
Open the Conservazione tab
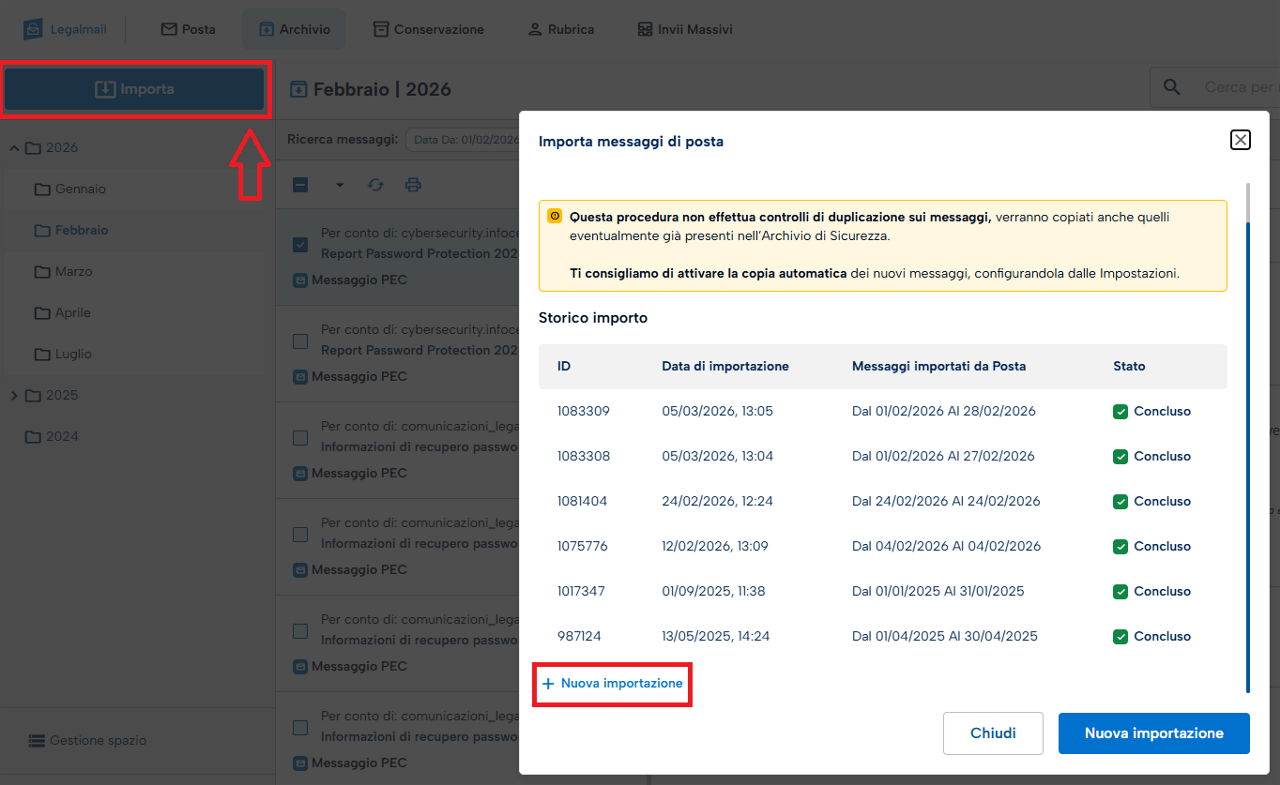[x=428, y=29]
